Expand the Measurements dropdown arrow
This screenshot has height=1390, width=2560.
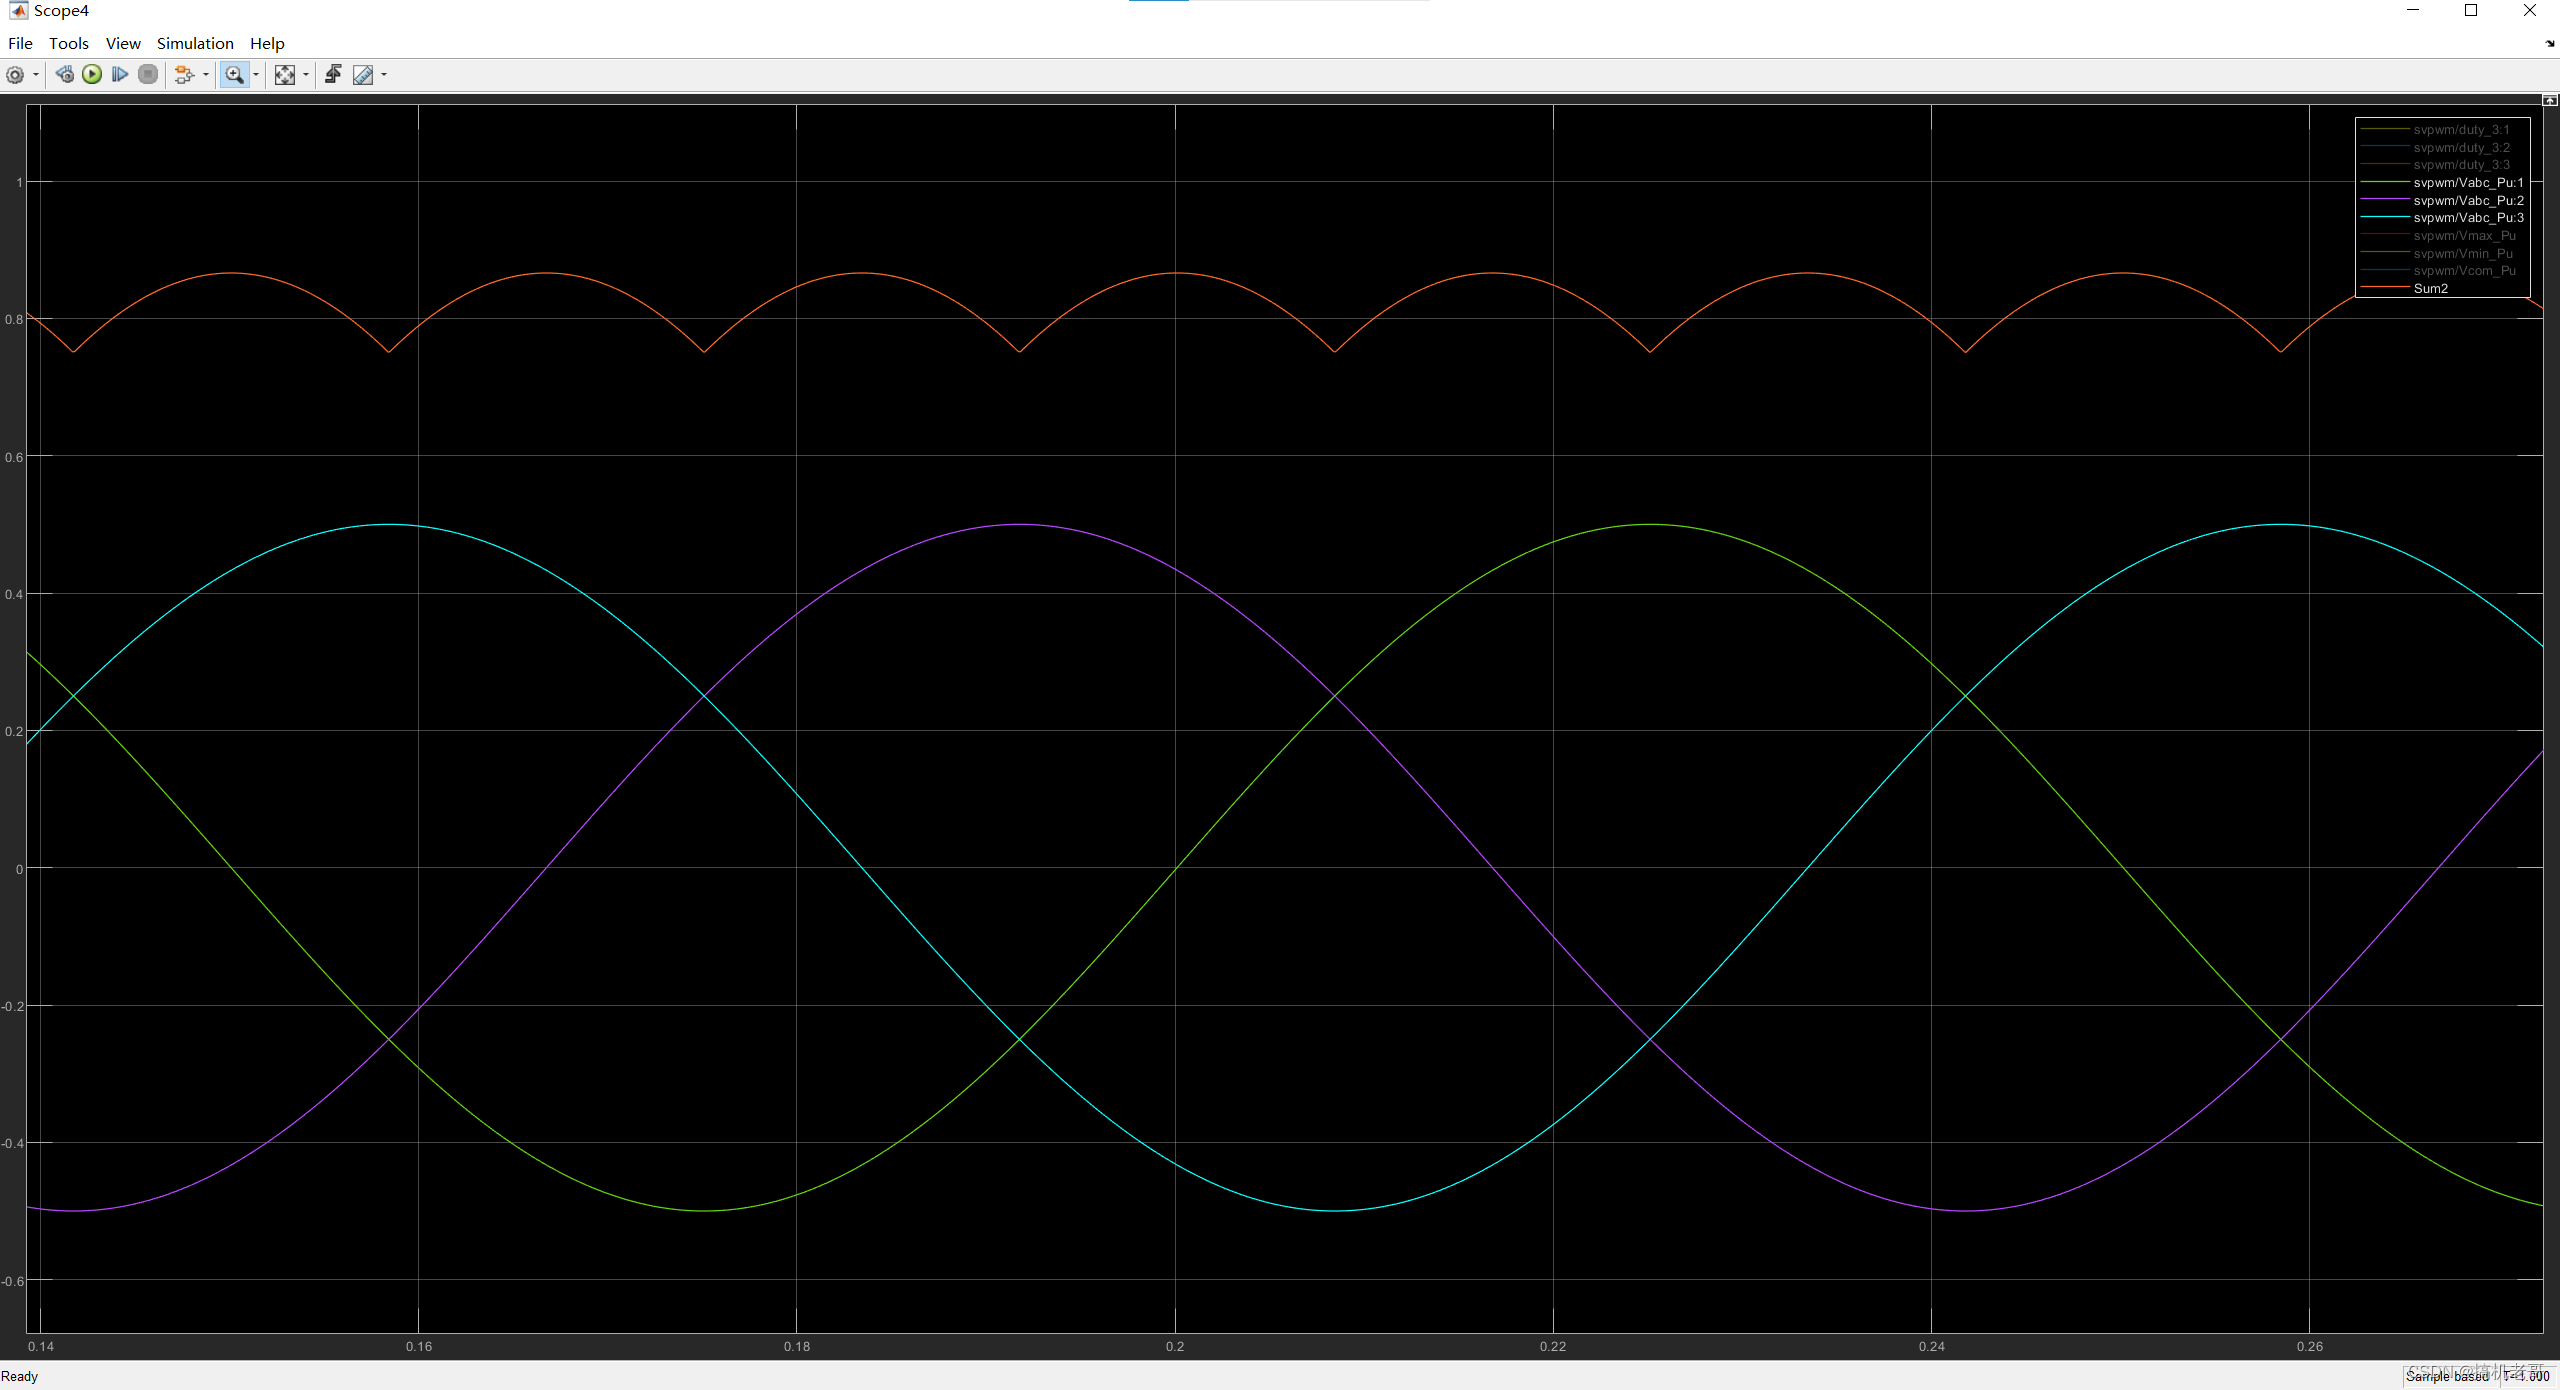(x=384, y=75)
